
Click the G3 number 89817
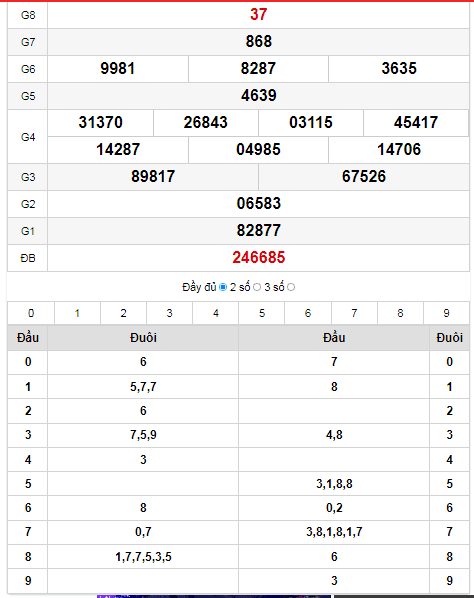[153, 177]
